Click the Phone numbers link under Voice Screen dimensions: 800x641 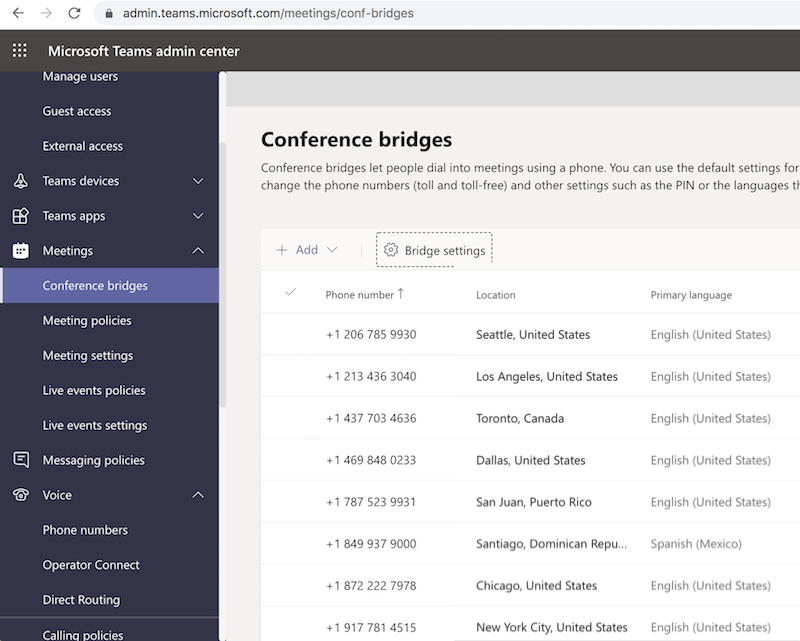point(86,529)
